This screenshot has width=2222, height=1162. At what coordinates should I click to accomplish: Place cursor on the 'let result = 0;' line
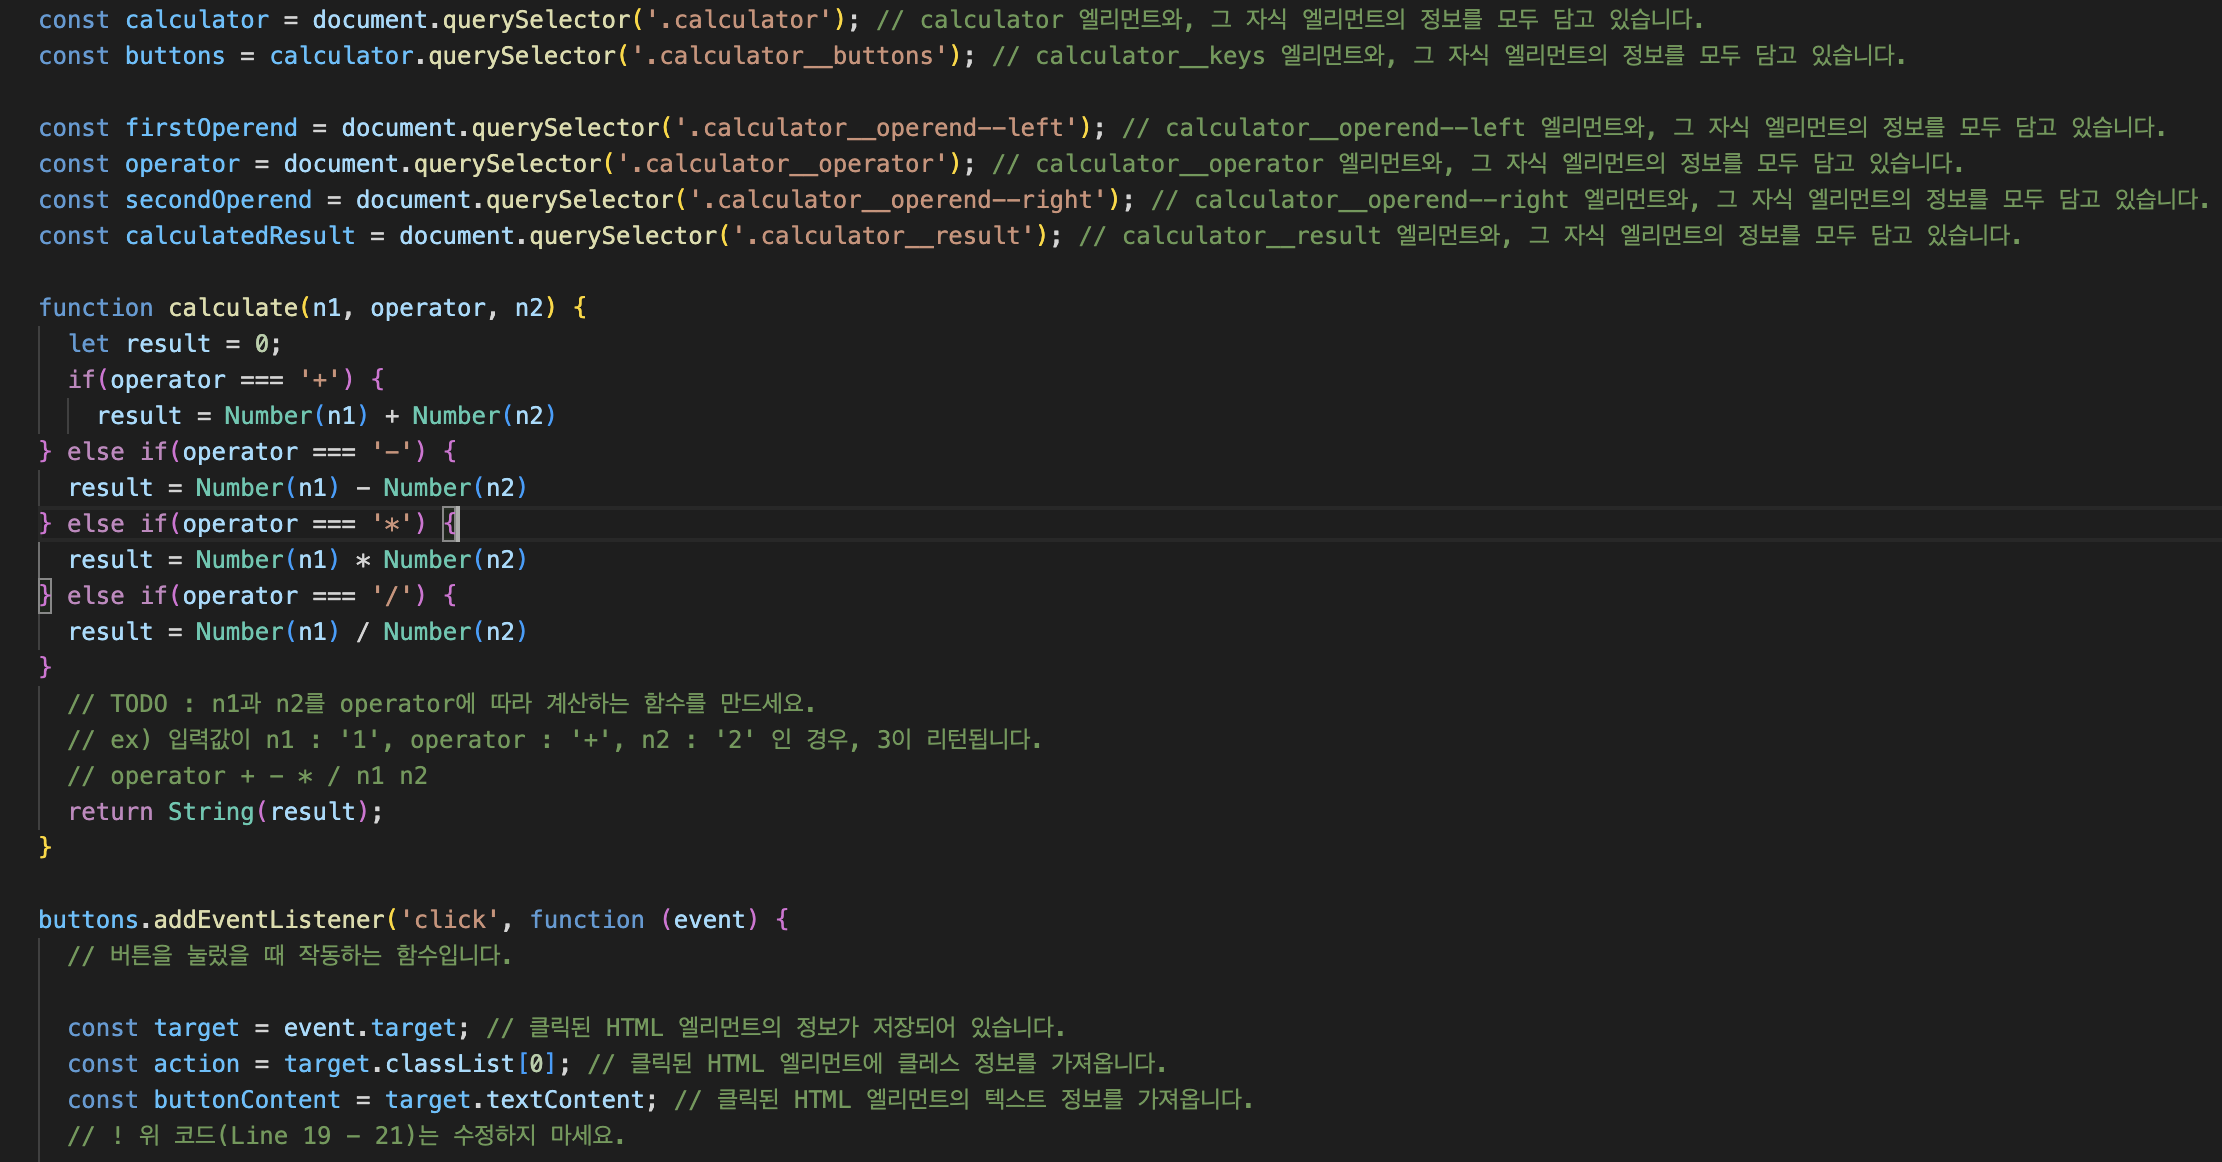point(174,343)
